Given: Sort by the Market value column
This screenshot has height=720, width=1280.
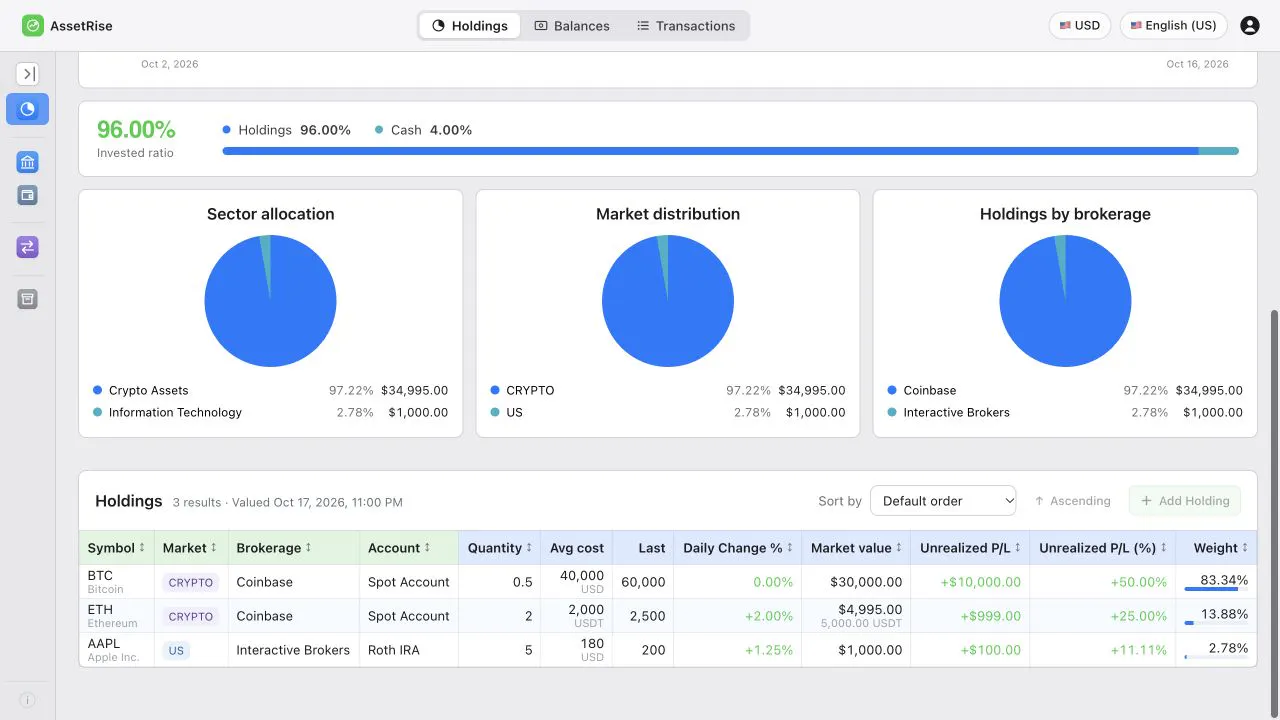Looking at the screenshot, I should click(x=857, y=548).
